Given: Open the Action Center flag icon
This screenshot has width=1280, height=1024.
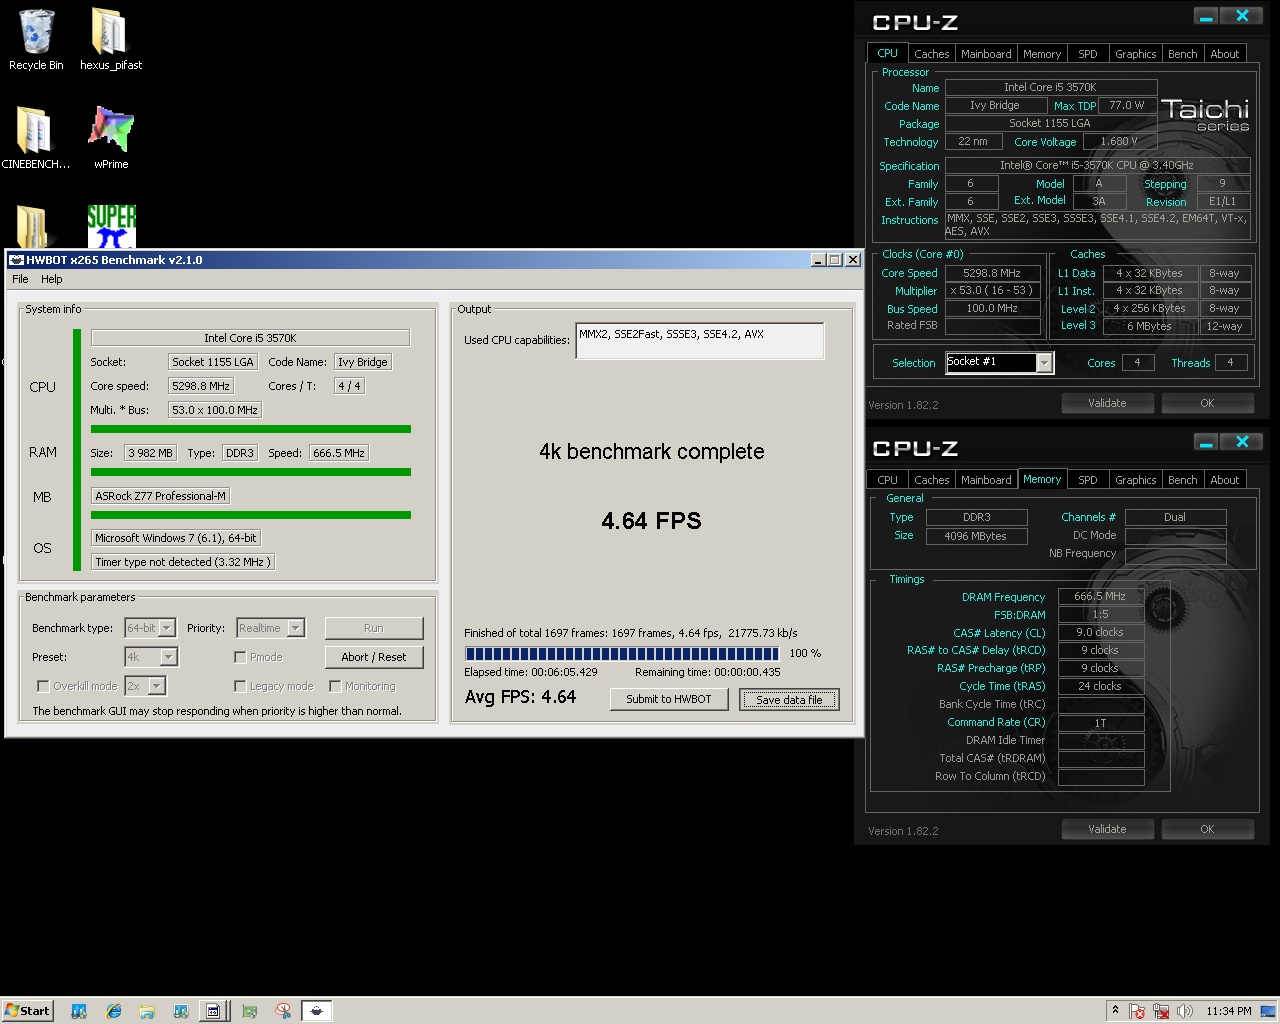Looking at the screenshot, I should click(1137, 1011).
